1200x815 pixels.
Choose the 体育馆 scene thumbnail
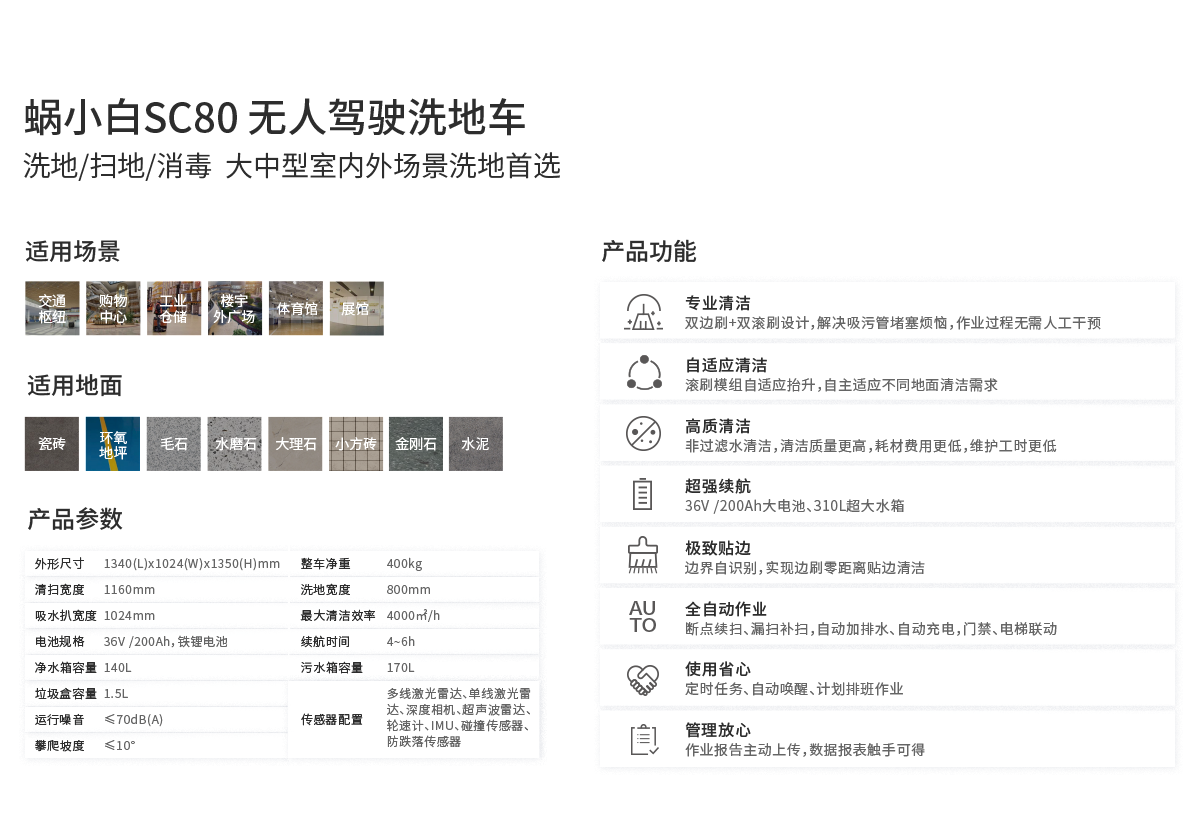[x=296, y=309]
